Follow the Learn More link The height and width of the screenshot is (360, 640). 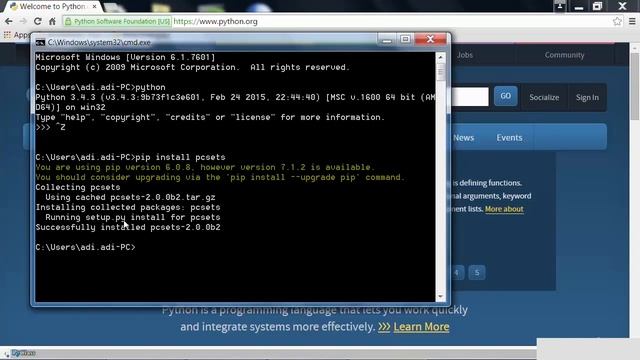pyautogui.click(x=421, y=327)
